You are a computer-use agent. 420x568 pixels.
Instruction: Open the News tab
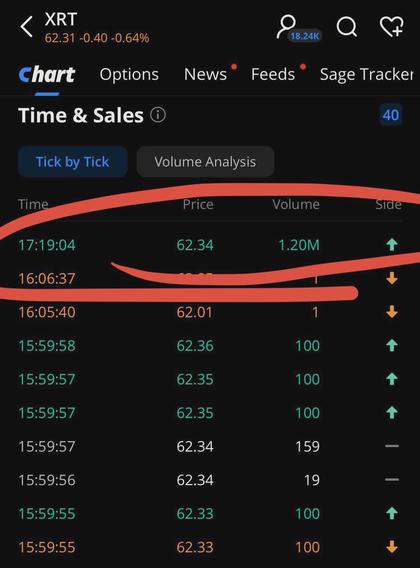[205, 74]
